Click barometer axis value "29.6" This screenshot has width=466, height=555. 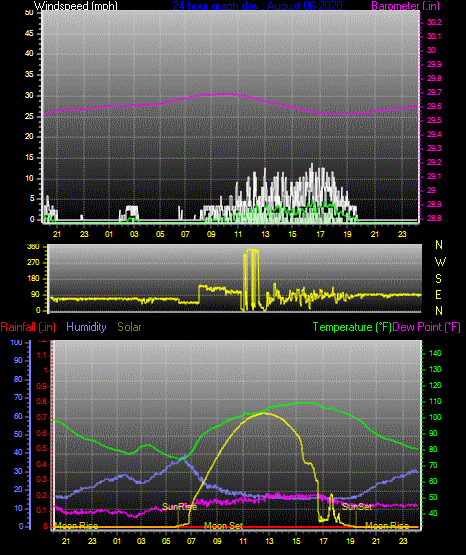click(434, 106)
